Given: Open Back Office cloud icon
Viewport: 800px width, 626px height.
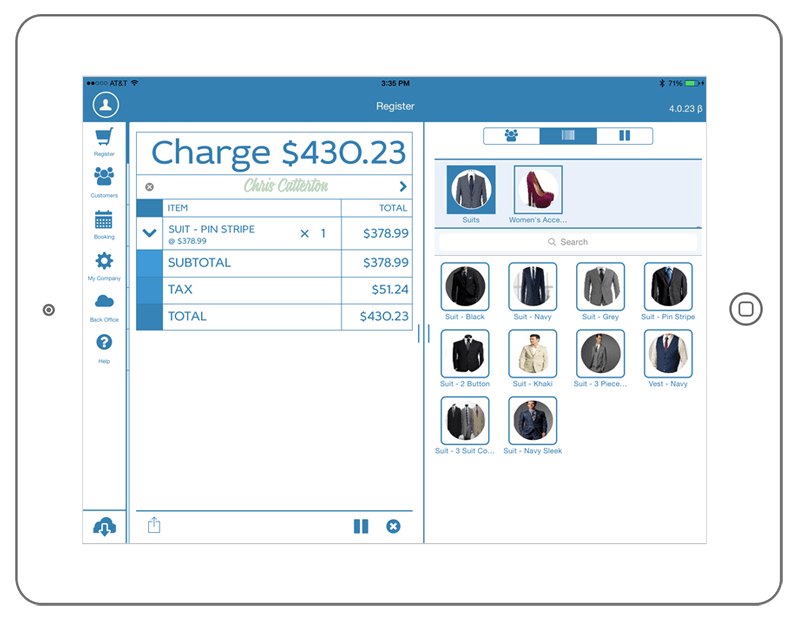Looking at the screenshot, I should point(104,303).
